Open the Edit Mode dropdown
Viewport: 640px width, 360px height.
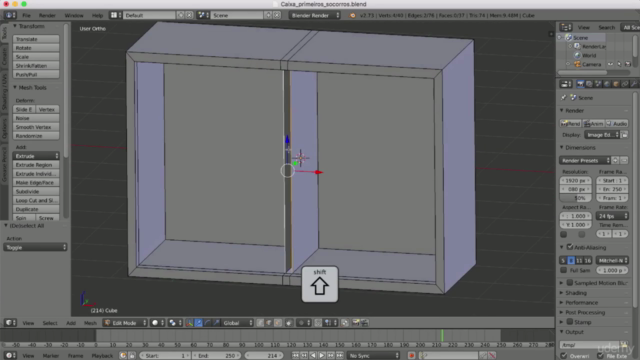coord(125,322)
